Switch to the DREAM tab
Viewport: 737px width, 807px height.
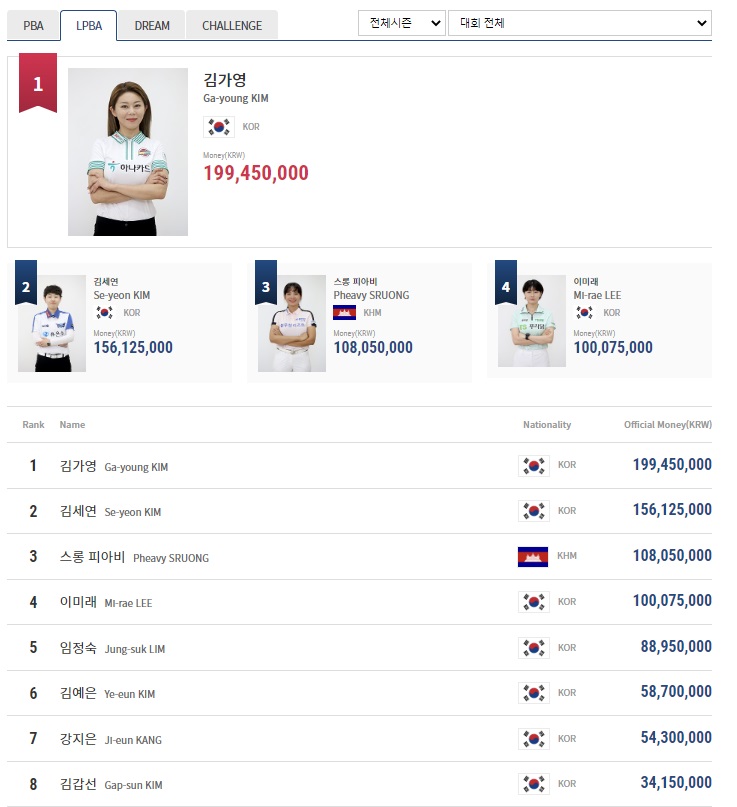[152, 25]
